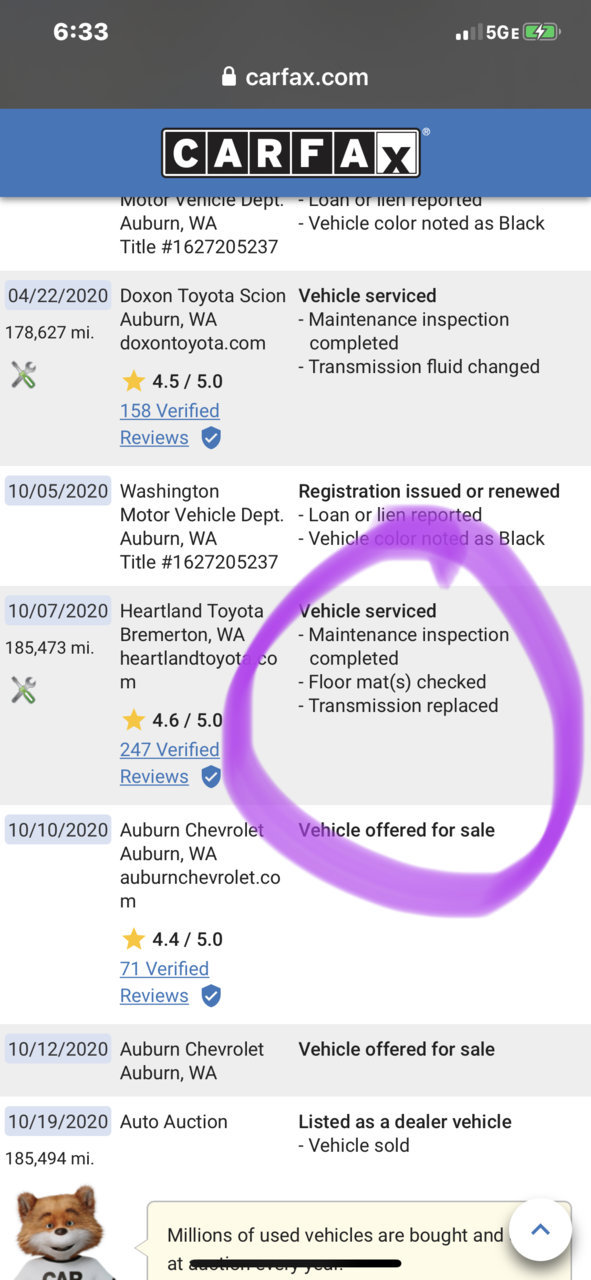The width and height of the screenshot is (591, 1280).
Task: Tap the padlock icon in address bar
Action: (x=229, y=77)
